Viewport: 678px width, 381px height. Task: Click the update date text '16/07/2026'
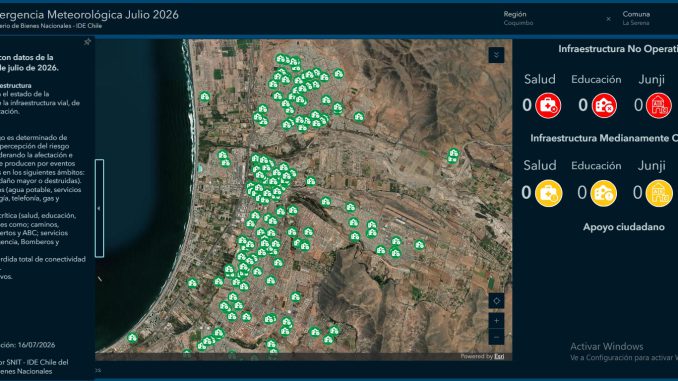pos(36,345)
